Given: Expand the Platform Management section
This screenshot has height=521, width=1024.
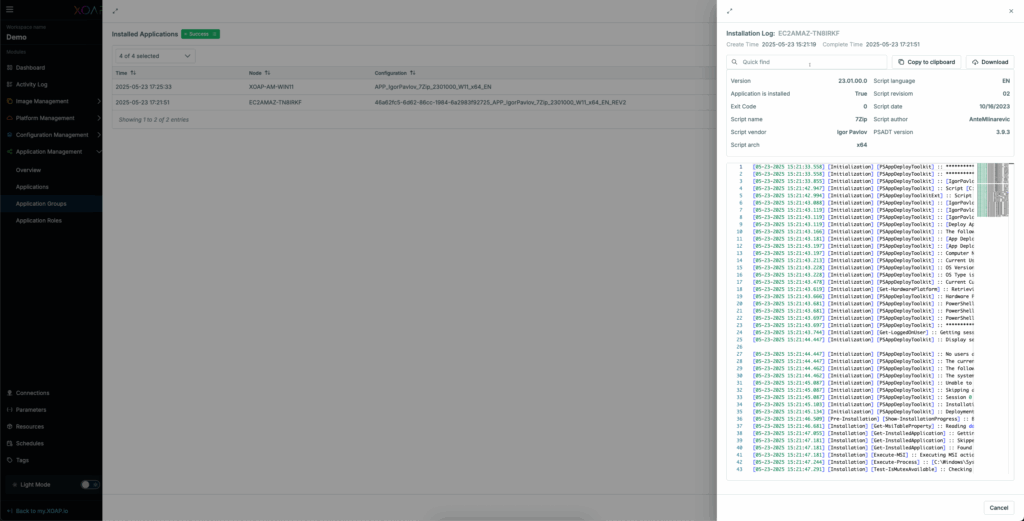Looking at the screenshot, I should 98,118.
